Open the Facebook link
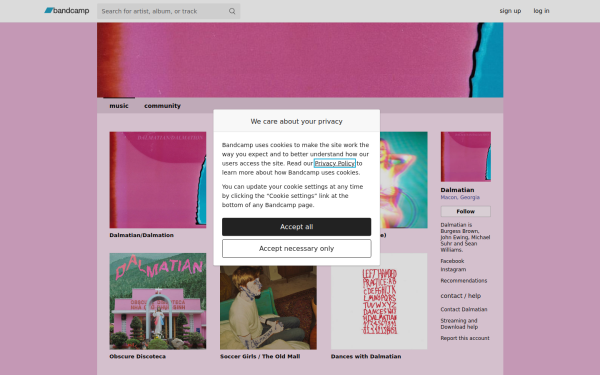 coord(452,261)
